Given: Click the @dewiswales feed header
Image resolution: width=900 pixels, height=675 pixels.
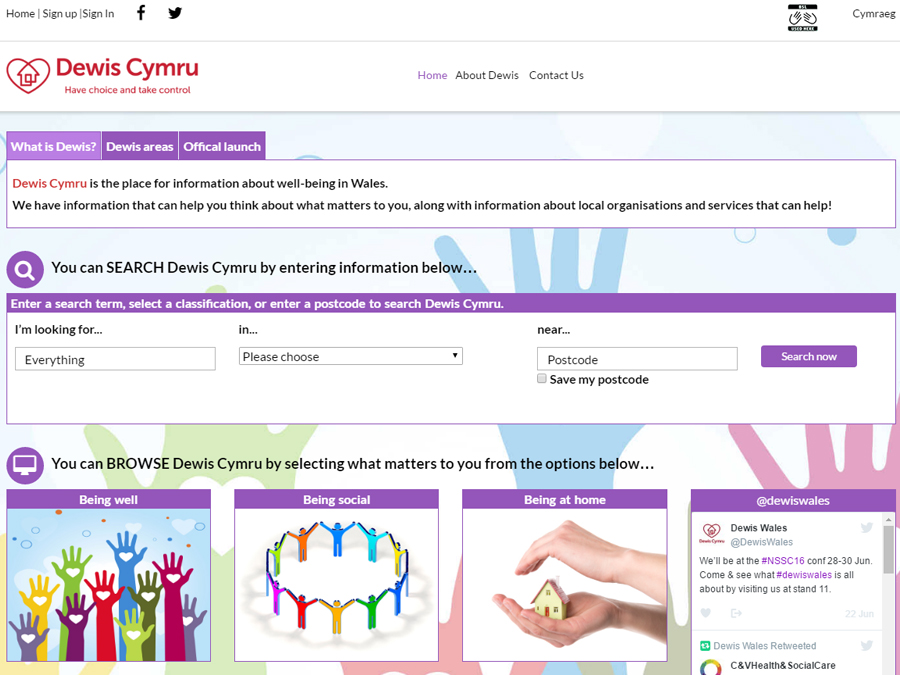Looking at the screenshot, I should click(793, 501).
